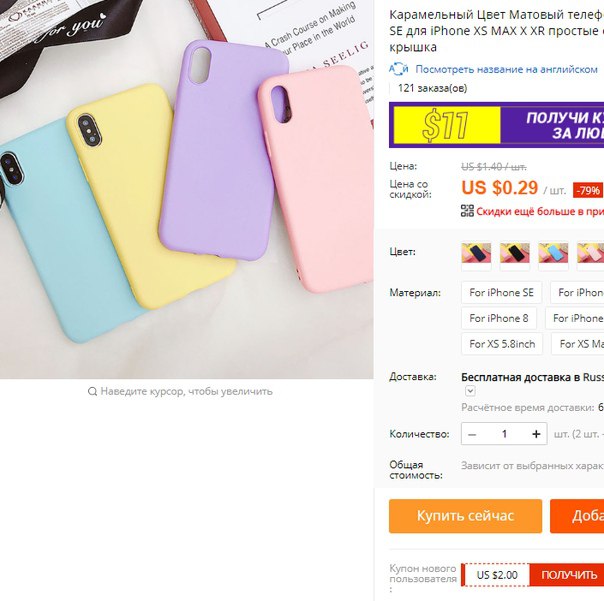
Task: Decrease quantity with the minus button
Action: point(472,434)
